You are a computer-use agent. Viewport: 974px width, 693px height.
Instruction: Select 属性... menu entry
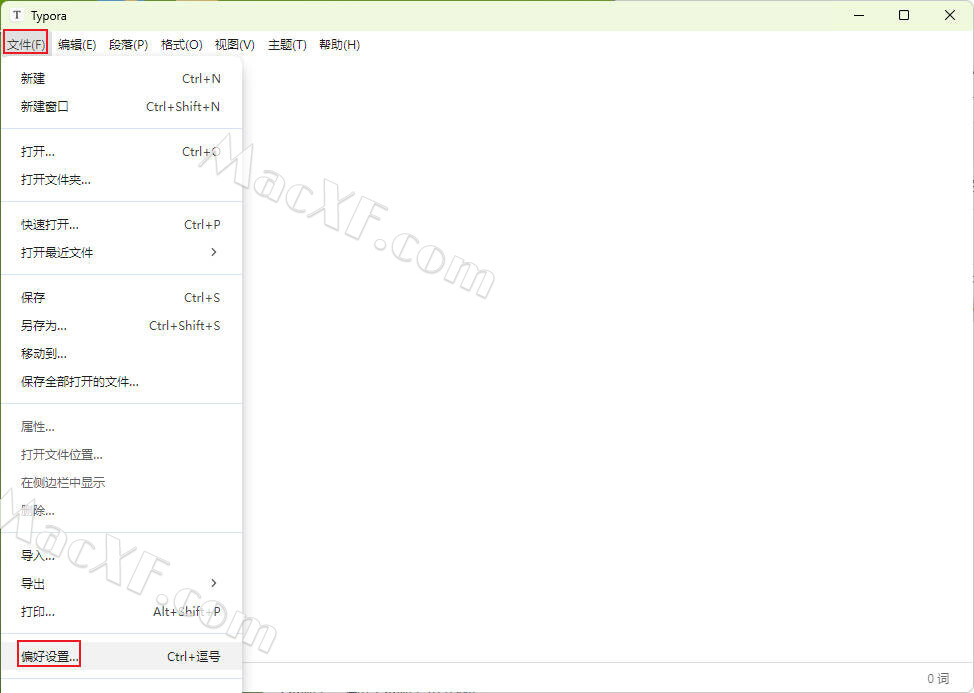coord(121,427)
